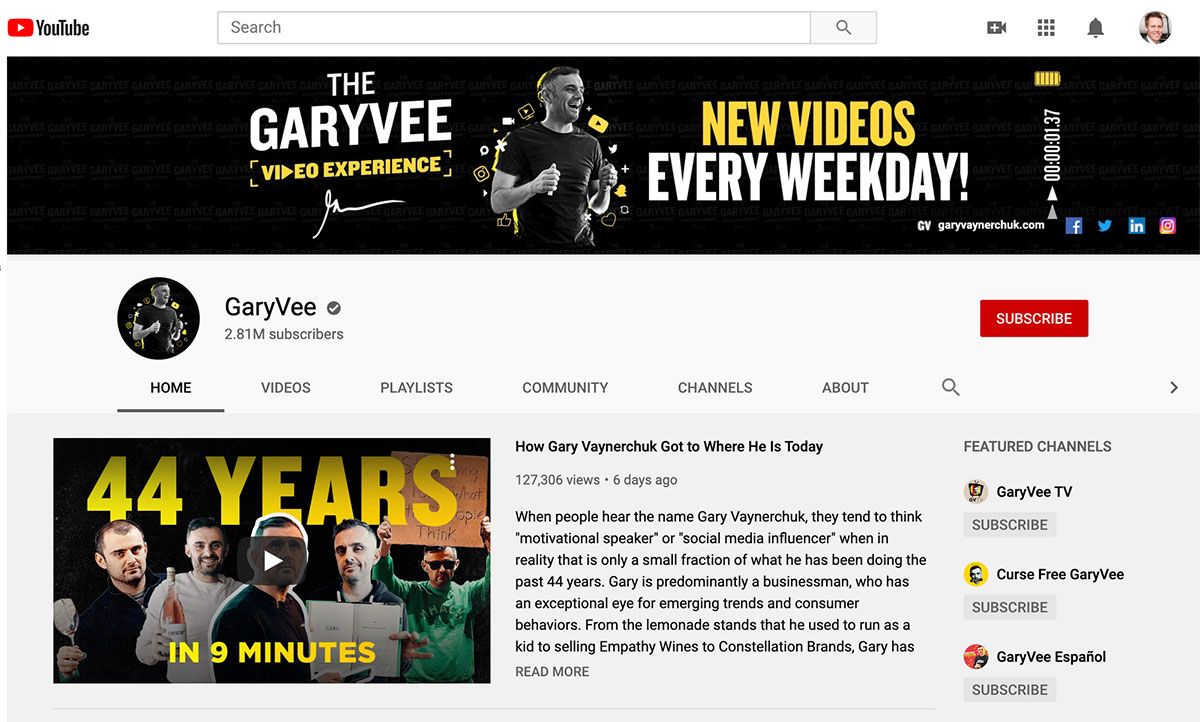
Task: Open the notifications bell
Action: point(1096,28)
